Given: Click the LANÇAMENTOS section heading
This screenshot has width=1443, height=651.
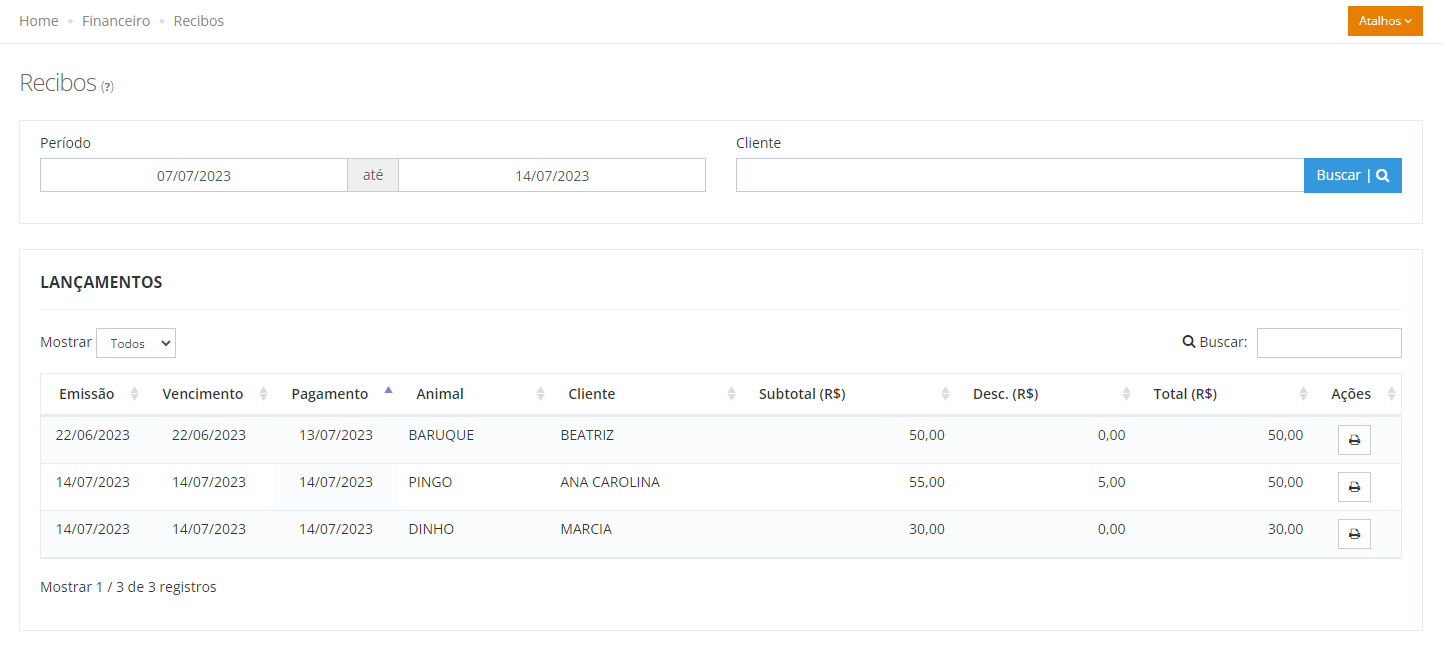Looking at the screenshot, I should (101, 282).
